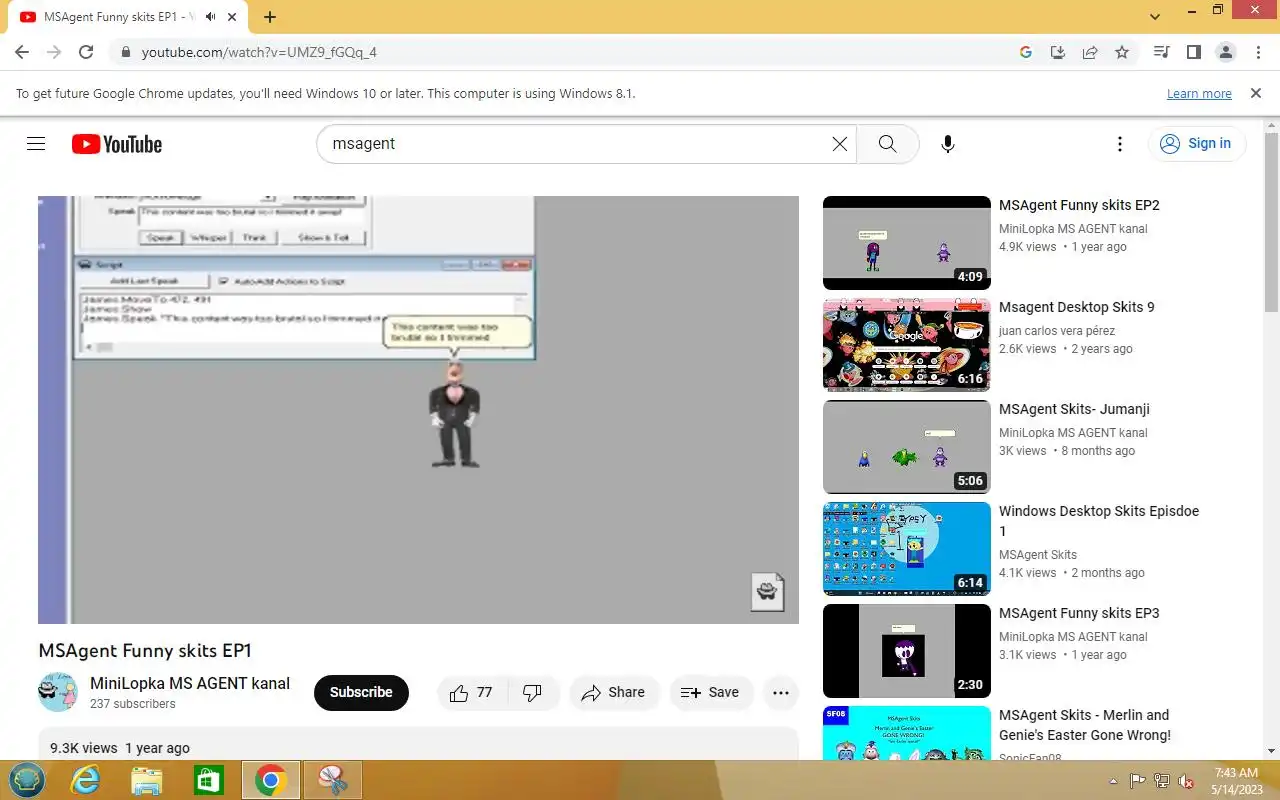Open MSAgent Skits- Jumanji thumbnail

[x=907, y=447]
